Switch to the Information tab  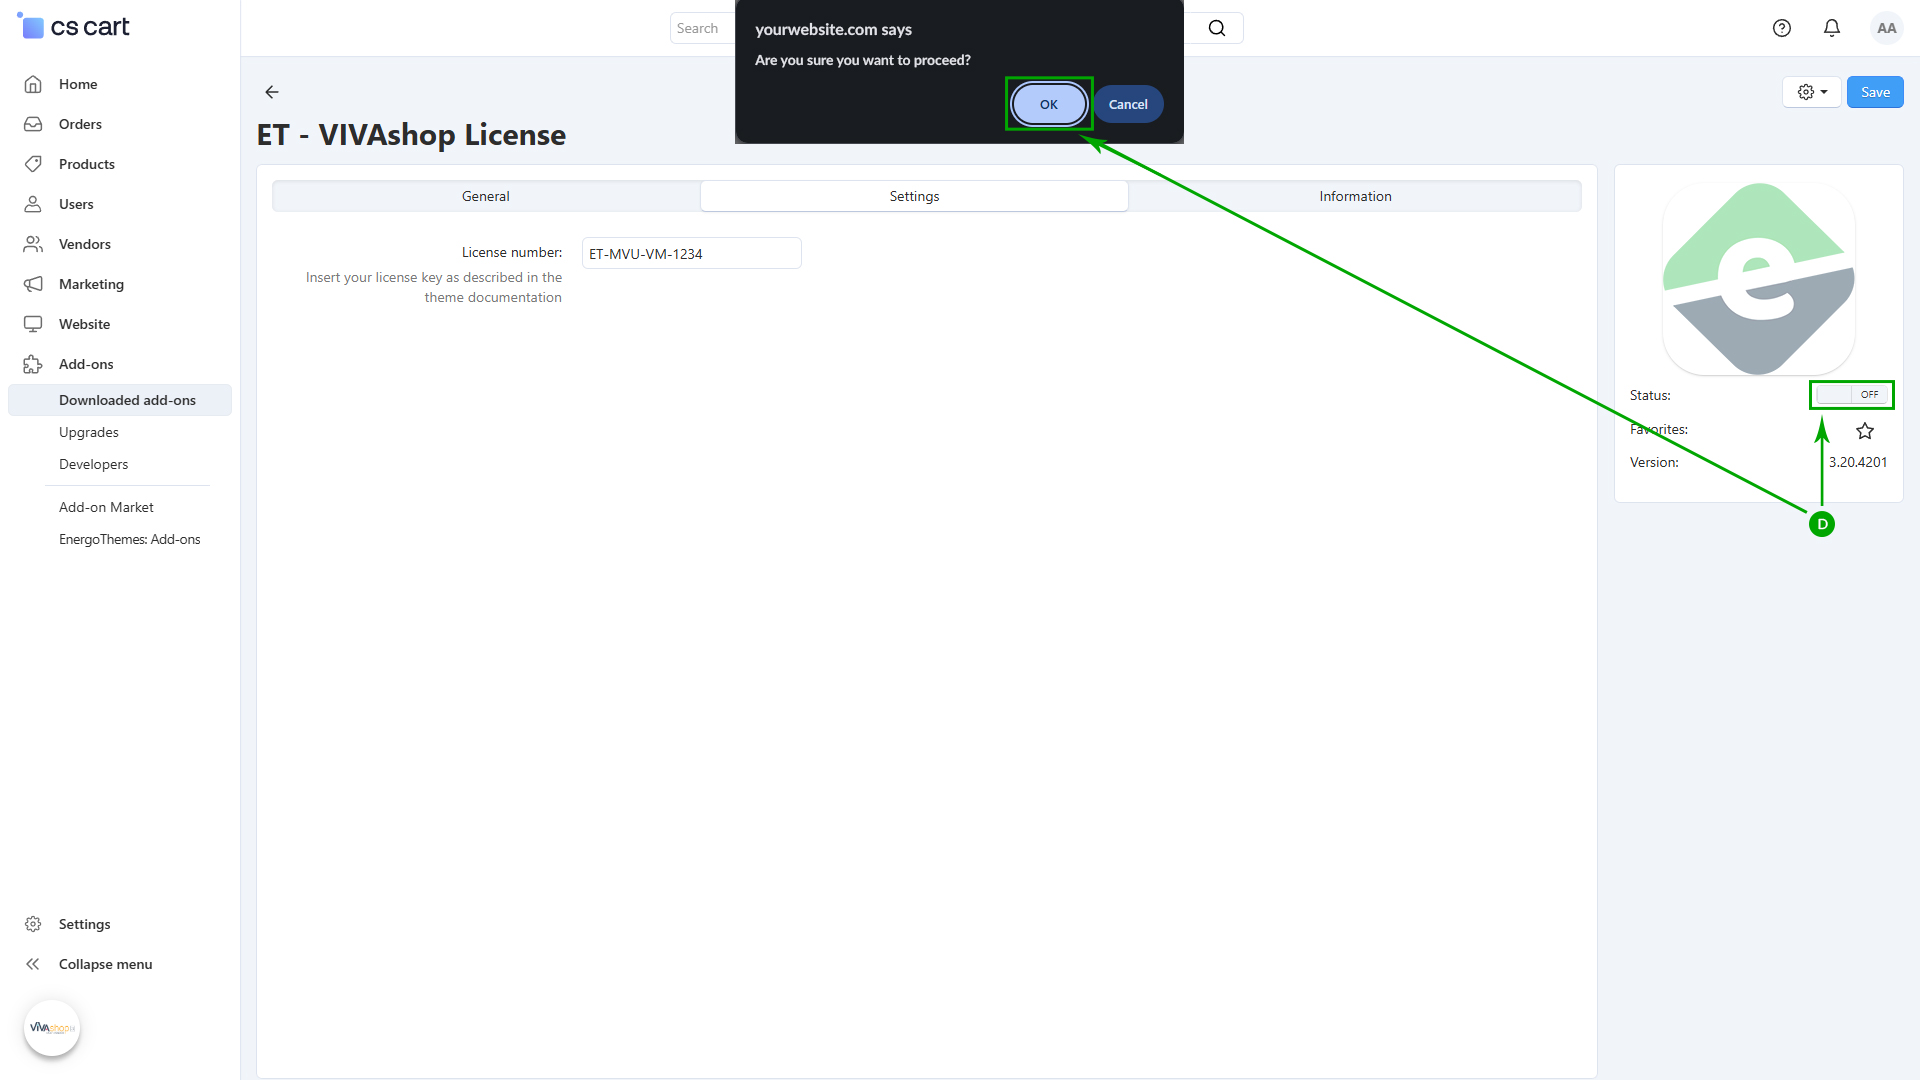click(1355, 196)
